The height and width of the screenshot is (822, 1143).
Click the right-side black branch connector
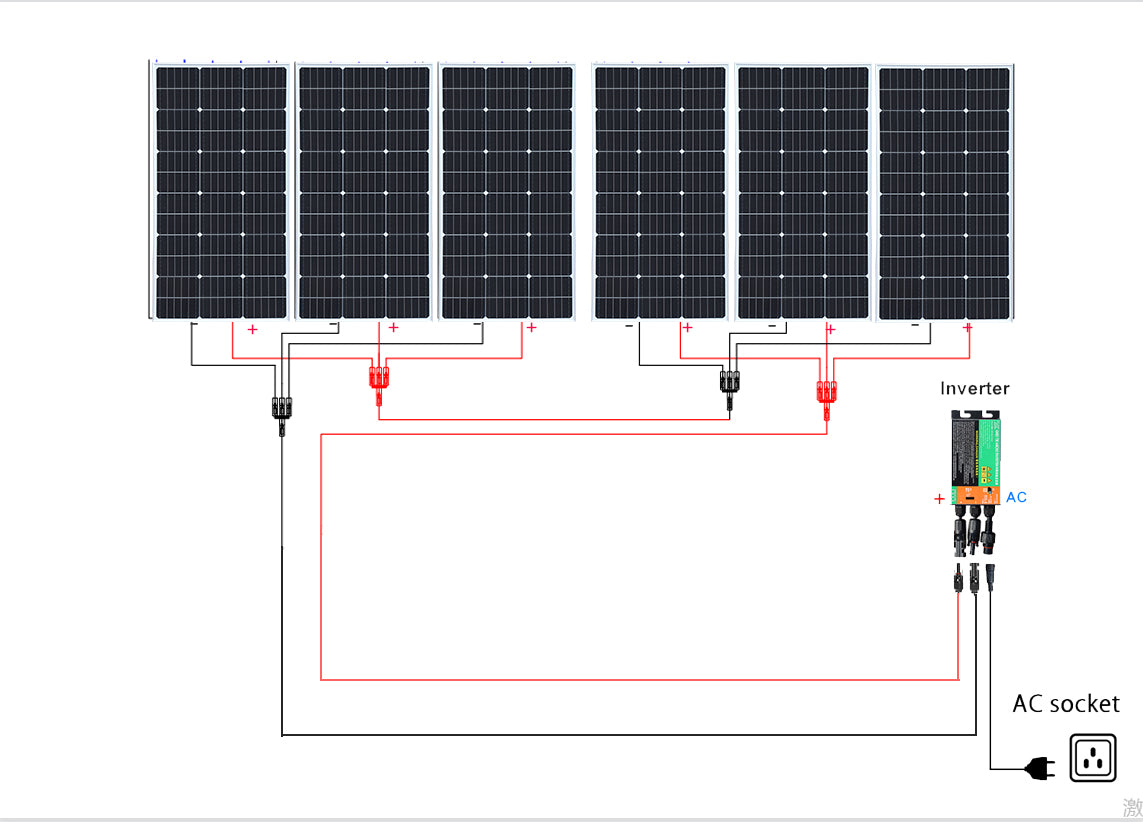(x=729, y=384)
